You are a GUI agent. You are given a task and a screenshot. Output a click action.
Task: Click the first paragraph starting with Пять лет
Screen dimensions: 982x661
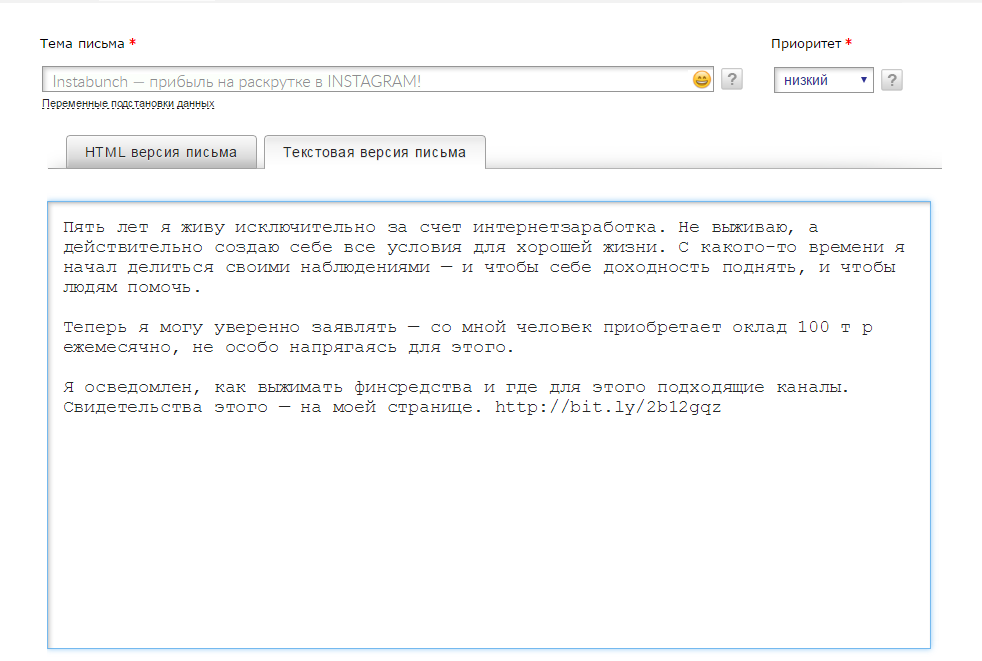483,257
